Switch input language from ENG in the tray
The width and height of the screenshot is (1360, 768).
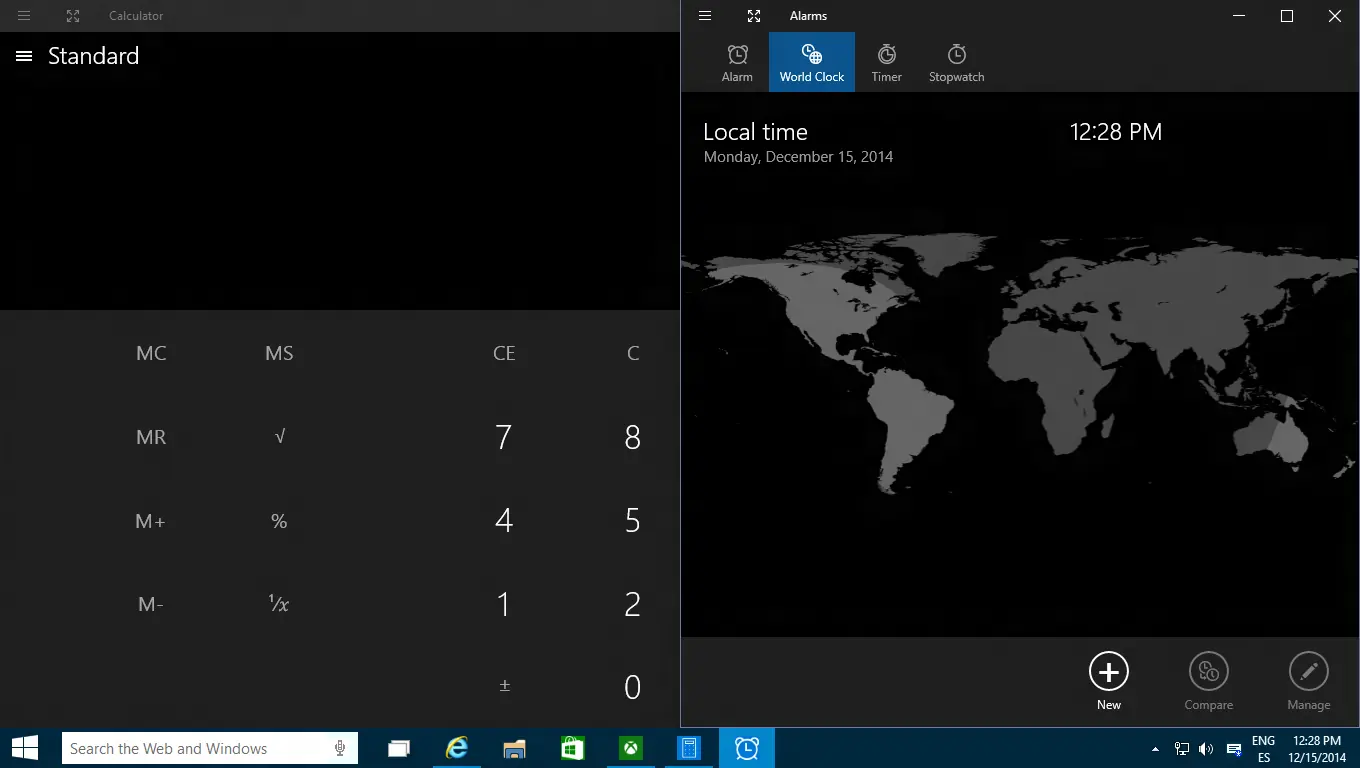click(x=1262, y=747)
